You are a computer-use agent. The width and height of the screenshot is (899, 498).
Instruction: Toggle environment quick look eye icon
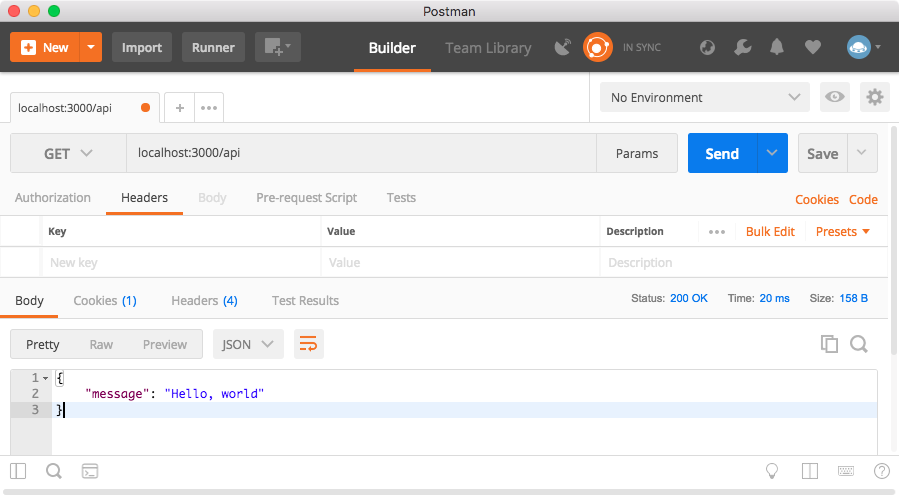[x=835, y=97]
